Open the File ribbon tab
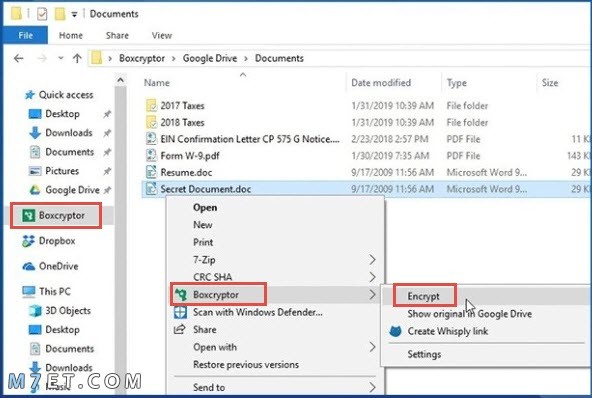592x398 pixels. point(25,35)
